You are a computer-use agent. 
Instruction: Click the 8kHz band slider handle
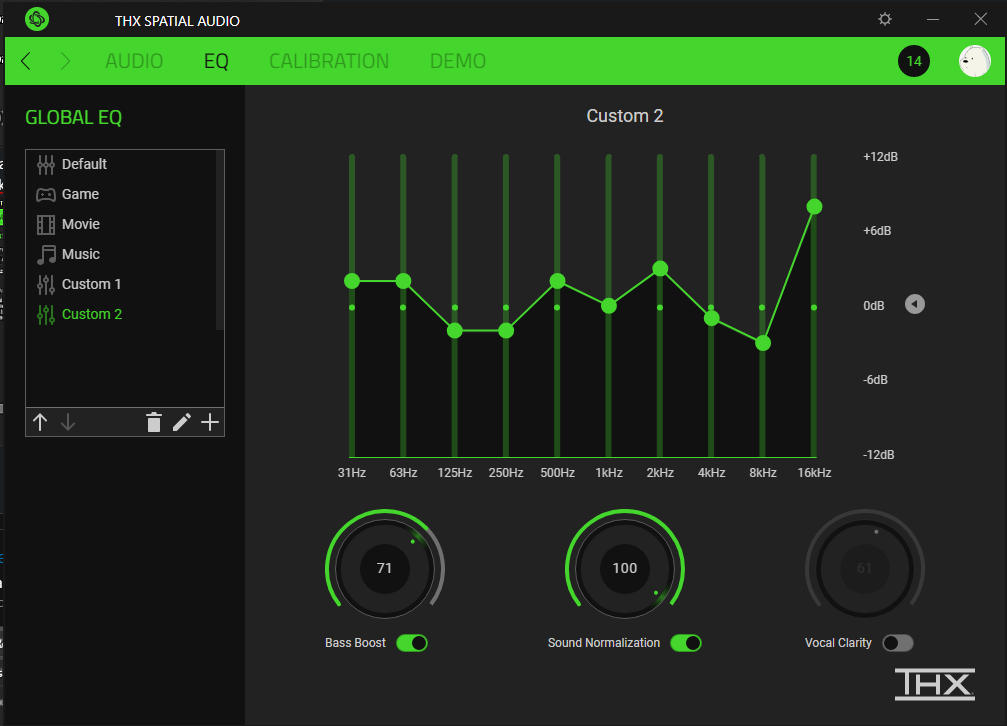763,343
